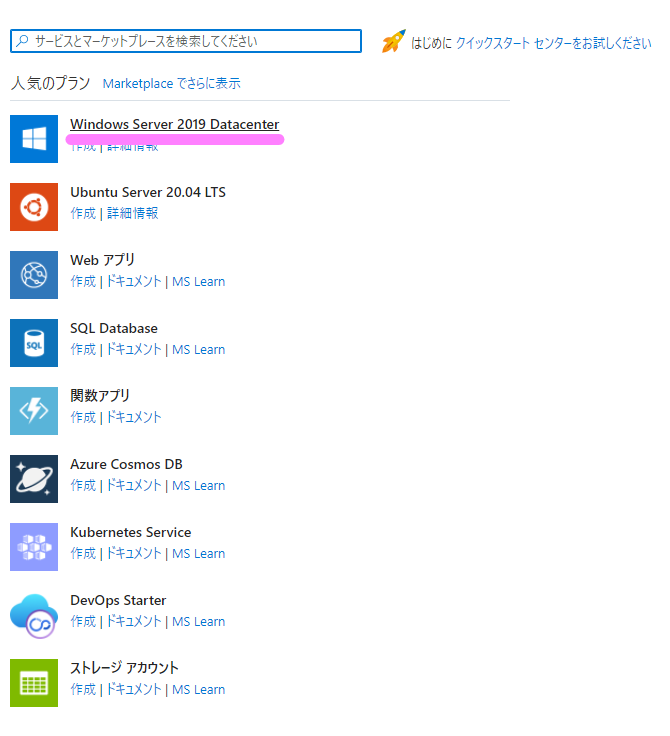670x736 pixels.
Task: Select the ストレージ アカウント title text
Action: pos(124,668)
